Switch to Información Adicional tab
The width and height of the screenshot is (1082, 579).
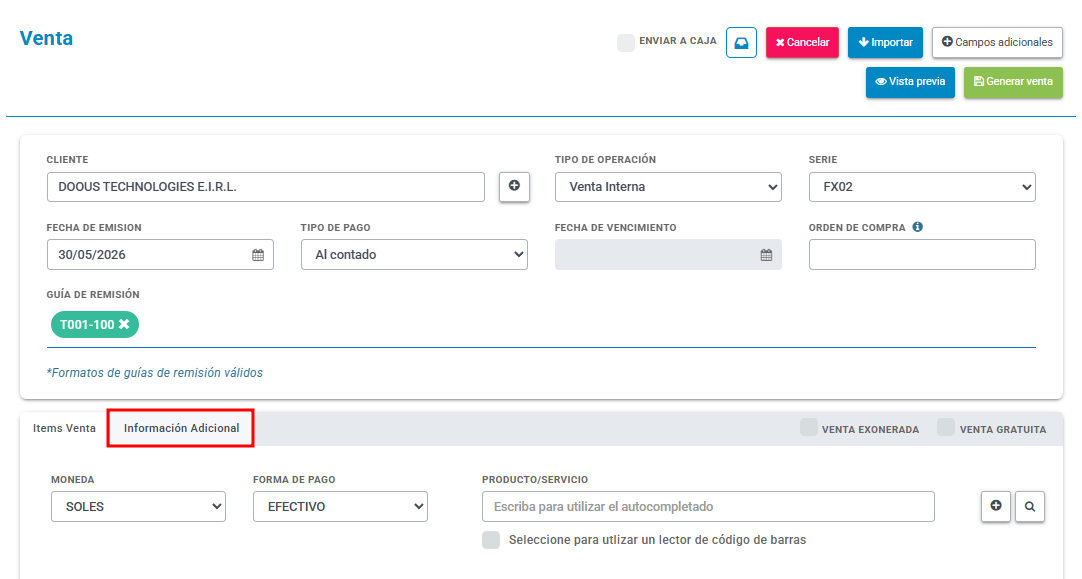click(x=181, y=428)
